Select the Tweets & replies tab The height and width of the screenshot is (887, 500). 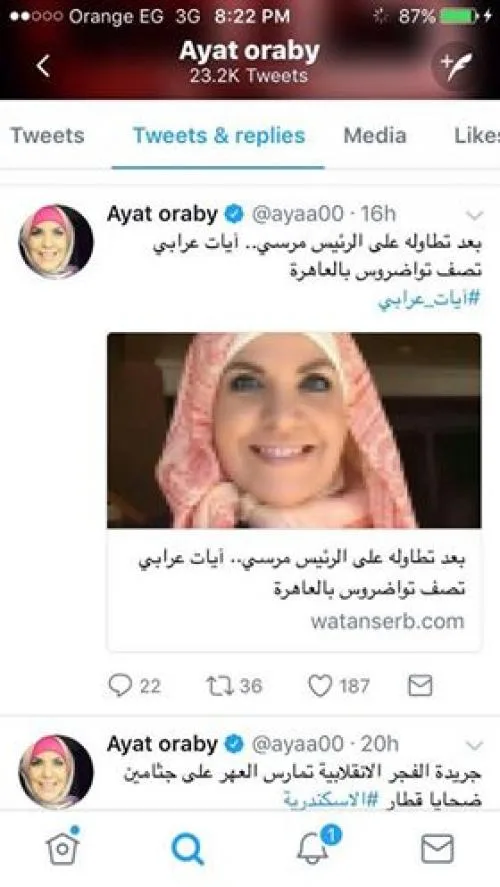click(219, 136)
